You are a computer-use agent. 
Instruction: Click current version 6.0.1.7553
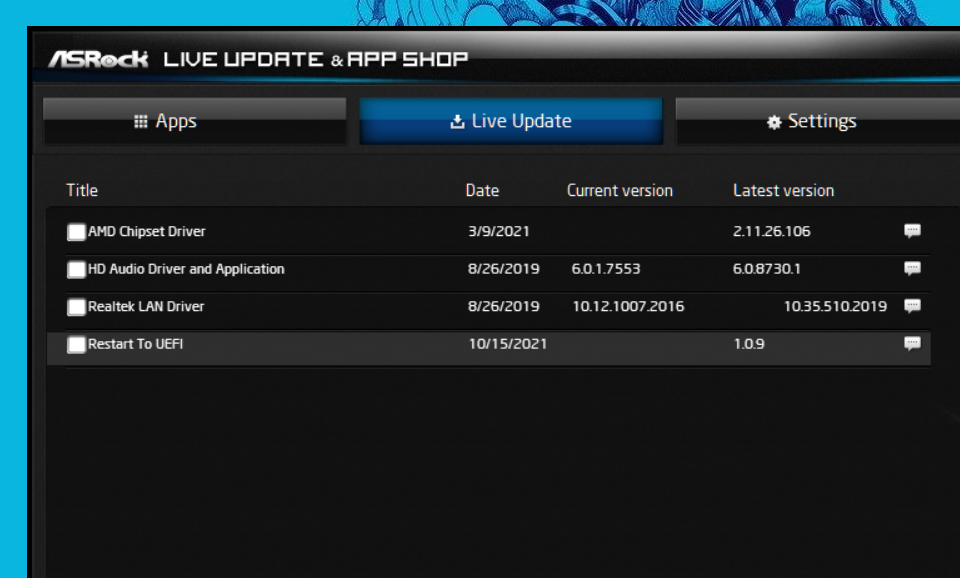pos(606,269)
